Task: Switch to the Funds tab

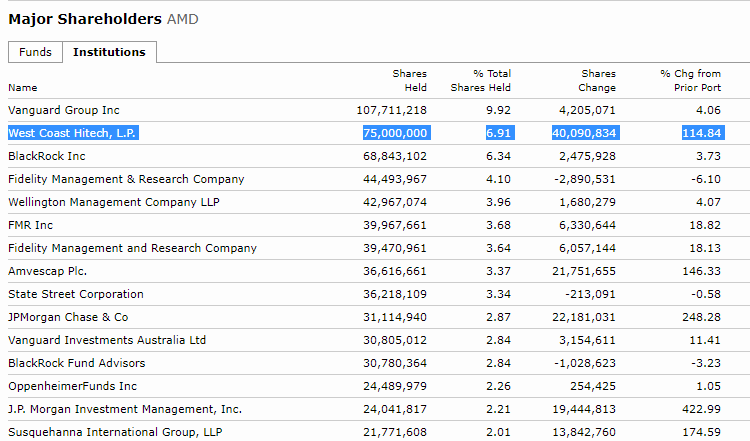Action: coord(35,52)
